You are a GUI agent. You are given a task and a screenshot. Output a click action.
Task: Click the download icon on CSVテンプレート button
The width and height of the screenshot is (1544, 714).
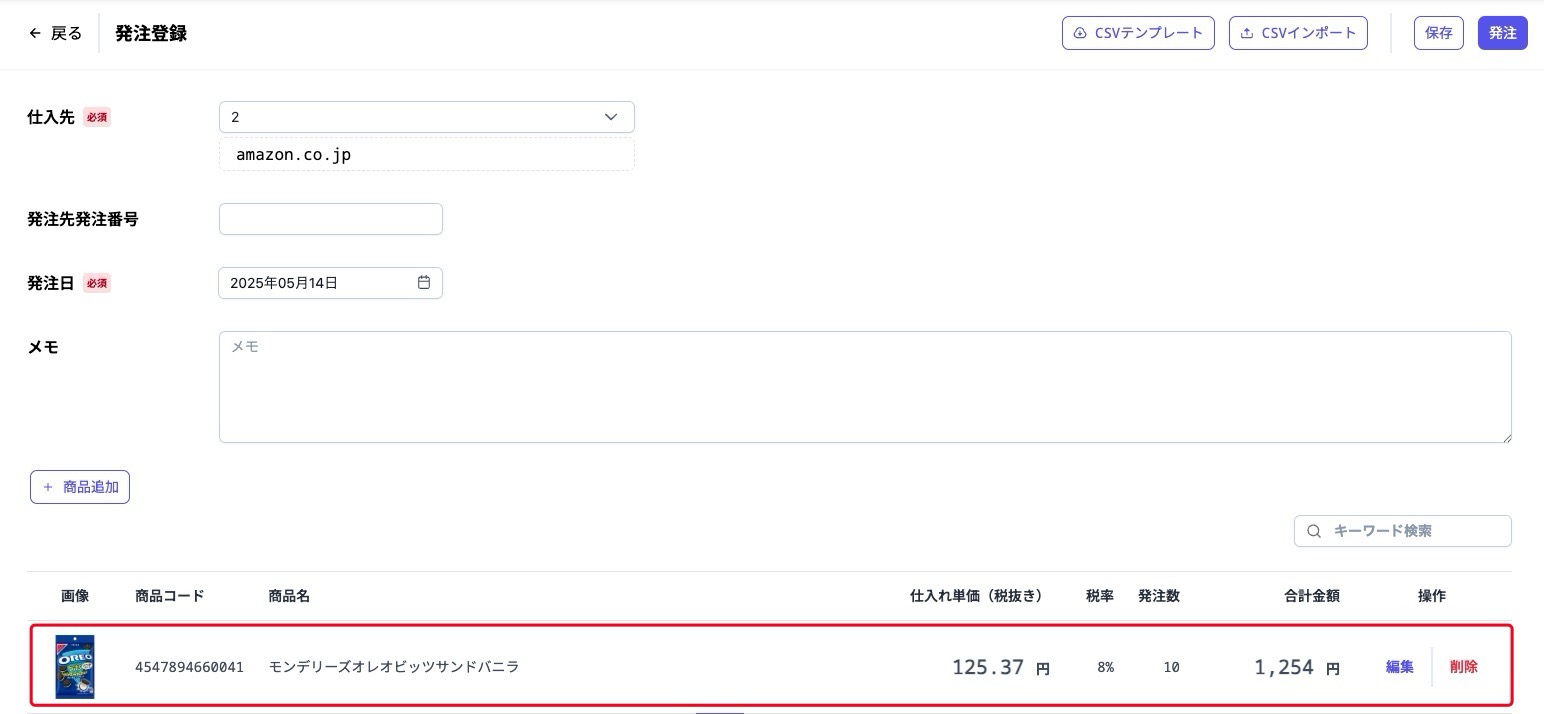coord(1079,32)
